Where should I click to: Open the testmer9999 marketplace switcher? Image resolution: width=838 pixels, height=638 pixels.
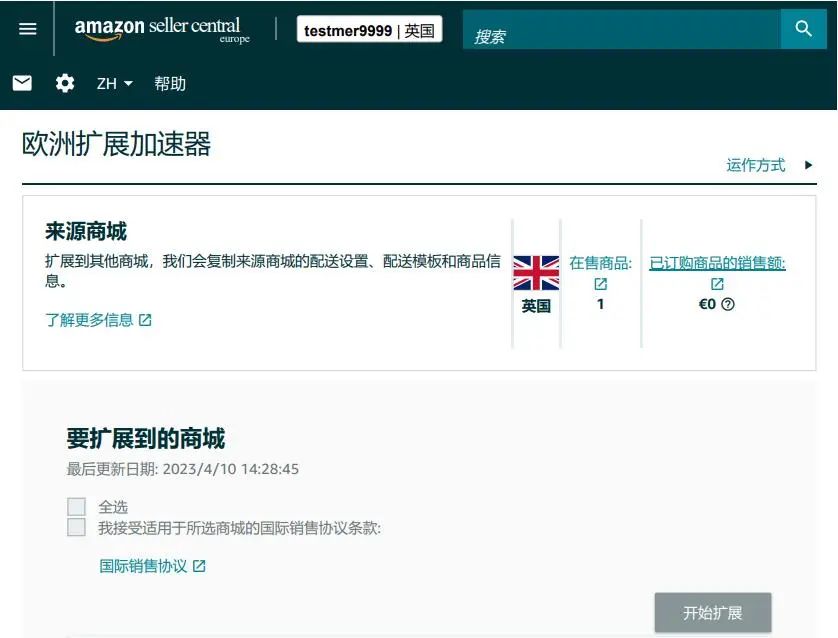[369, 29]
